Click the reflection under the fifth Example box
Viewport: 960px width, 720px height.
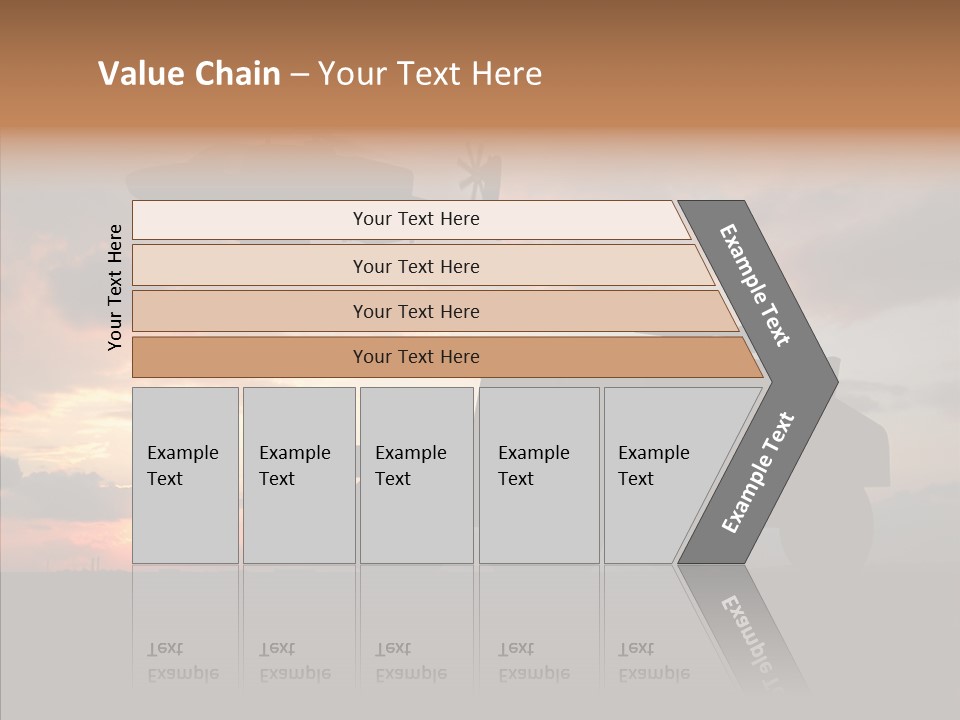click(x=655, y=662)
